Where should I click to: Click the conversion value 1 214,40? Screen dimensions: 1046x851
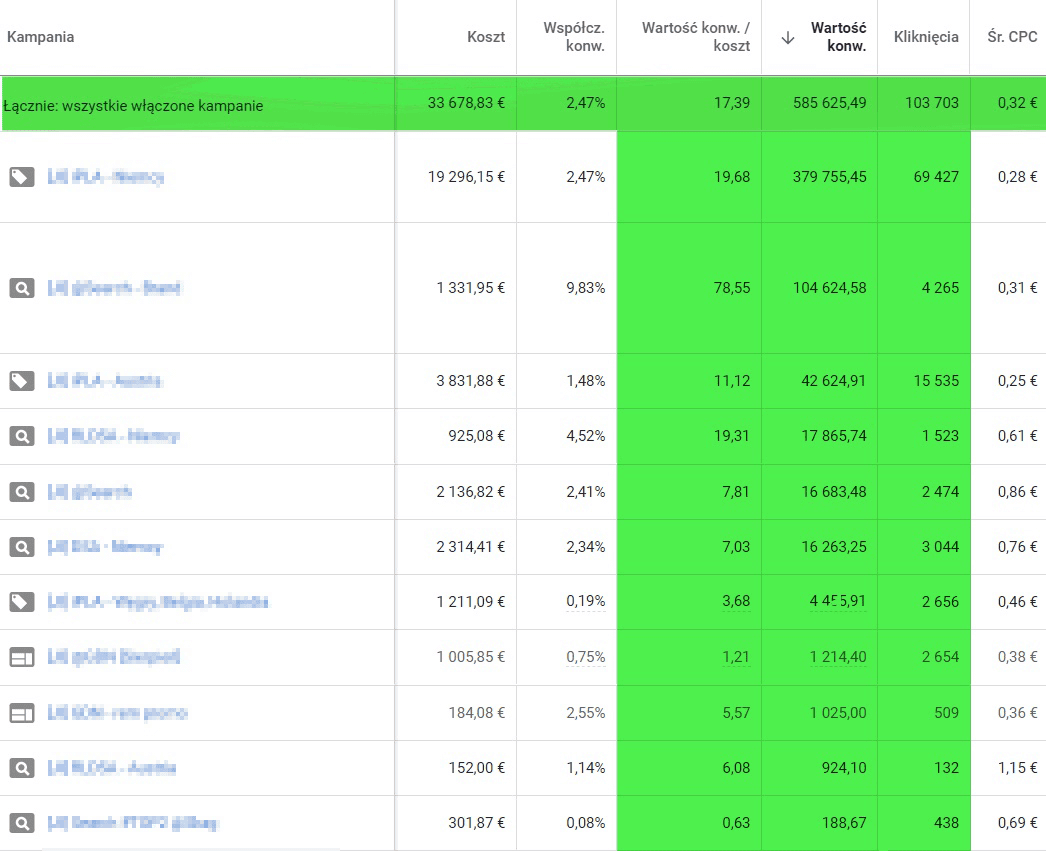tap(838, 658)
